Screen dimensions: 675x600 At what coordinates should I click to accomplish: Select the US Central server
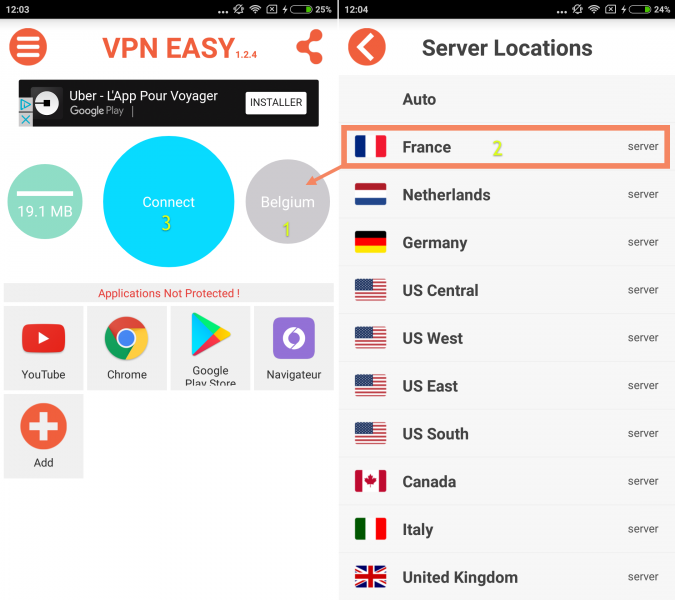click(x=507, y=290)
